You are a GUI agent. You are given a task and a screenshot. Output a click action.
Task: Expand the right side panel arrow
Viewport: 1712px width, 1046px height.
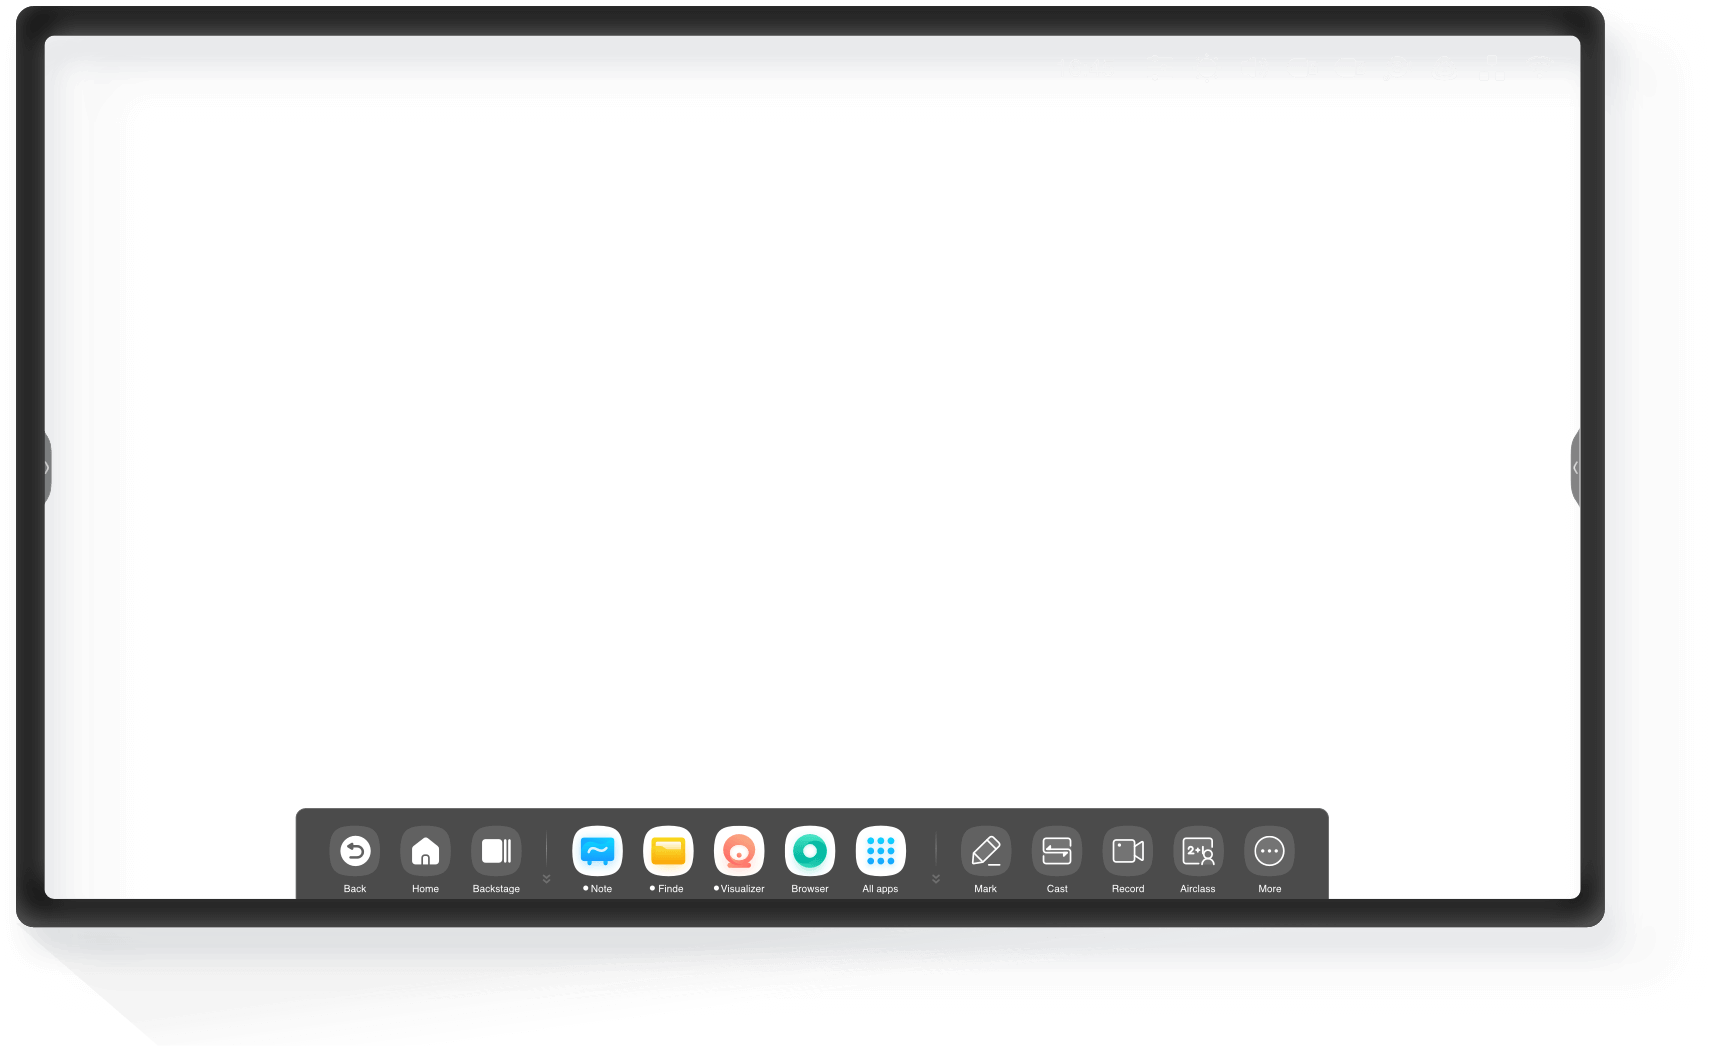[x=1575, y=467]
